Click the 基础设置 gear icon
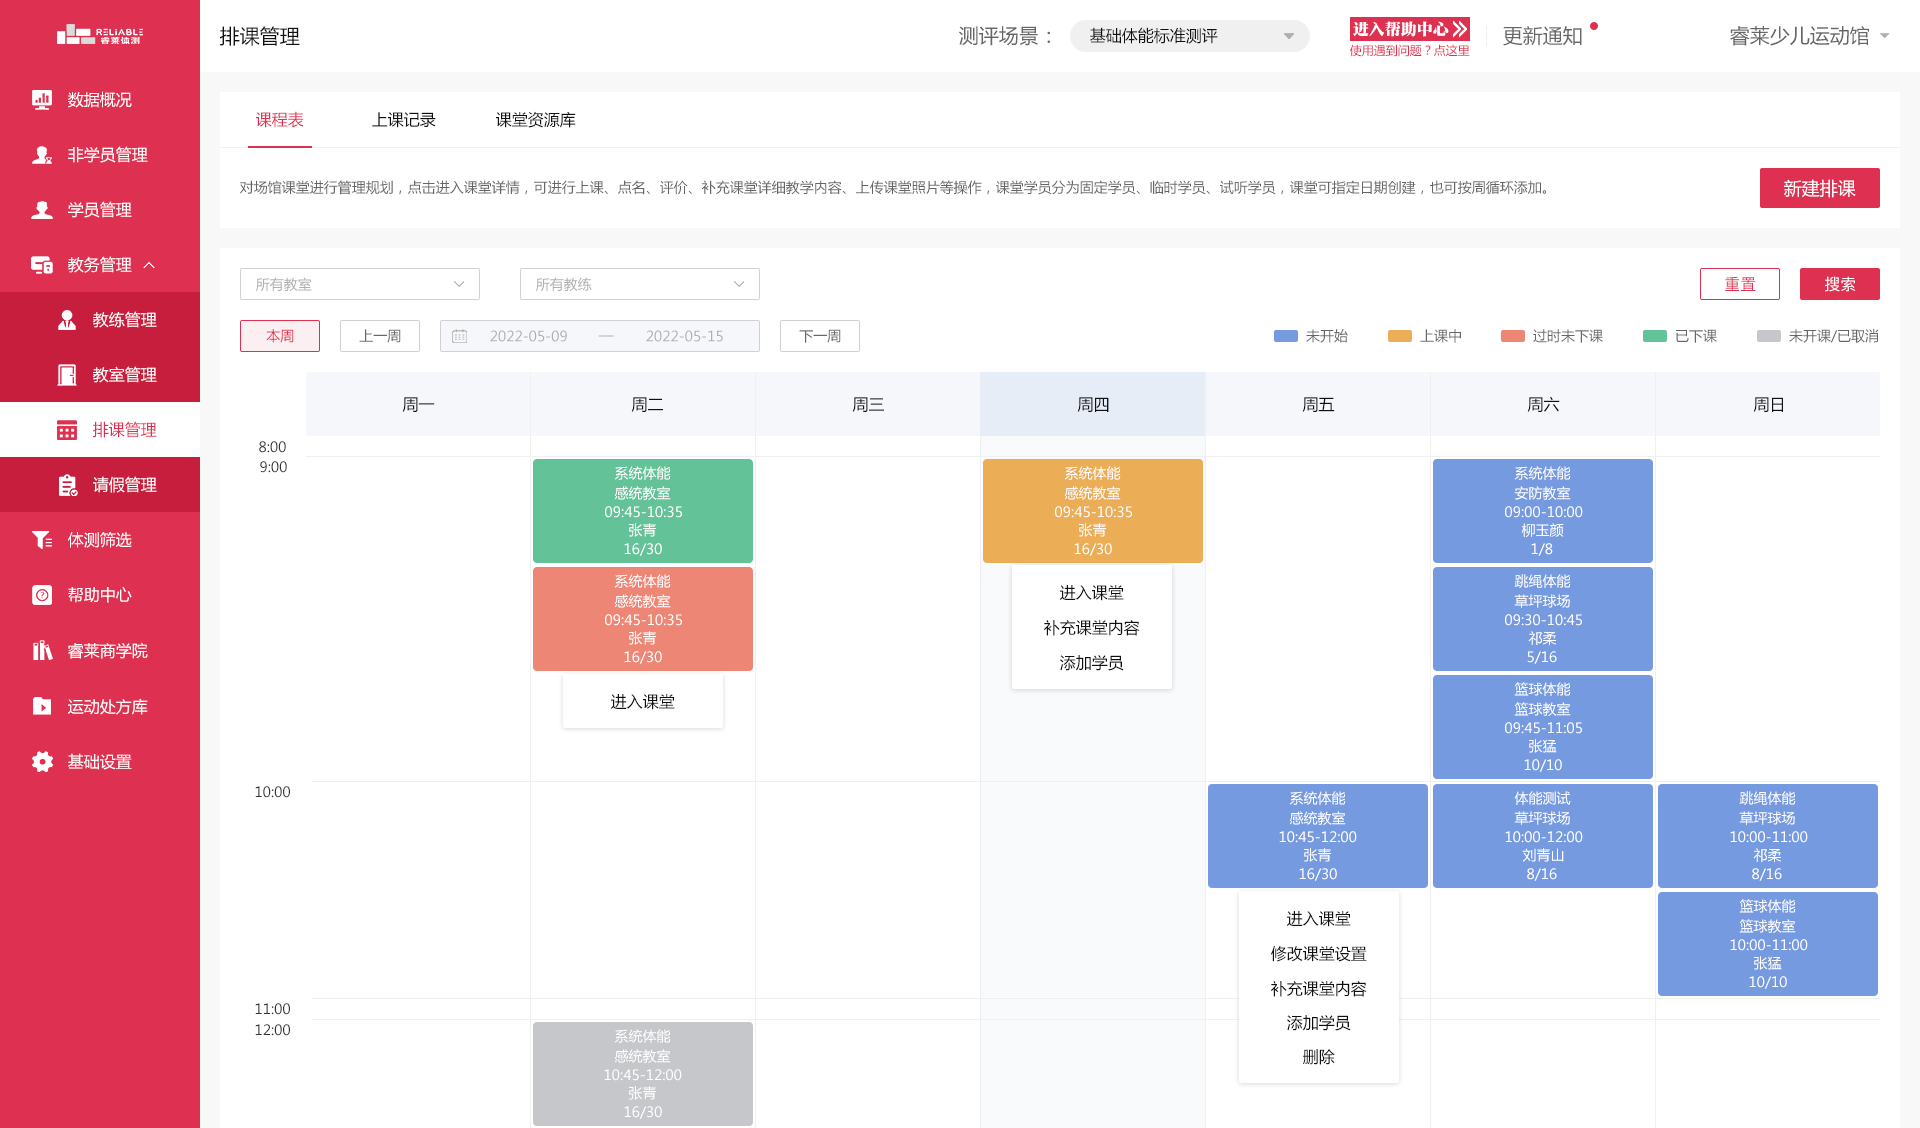The width and height of the screenshot is (1920, 1128). (x=42, y=762)
